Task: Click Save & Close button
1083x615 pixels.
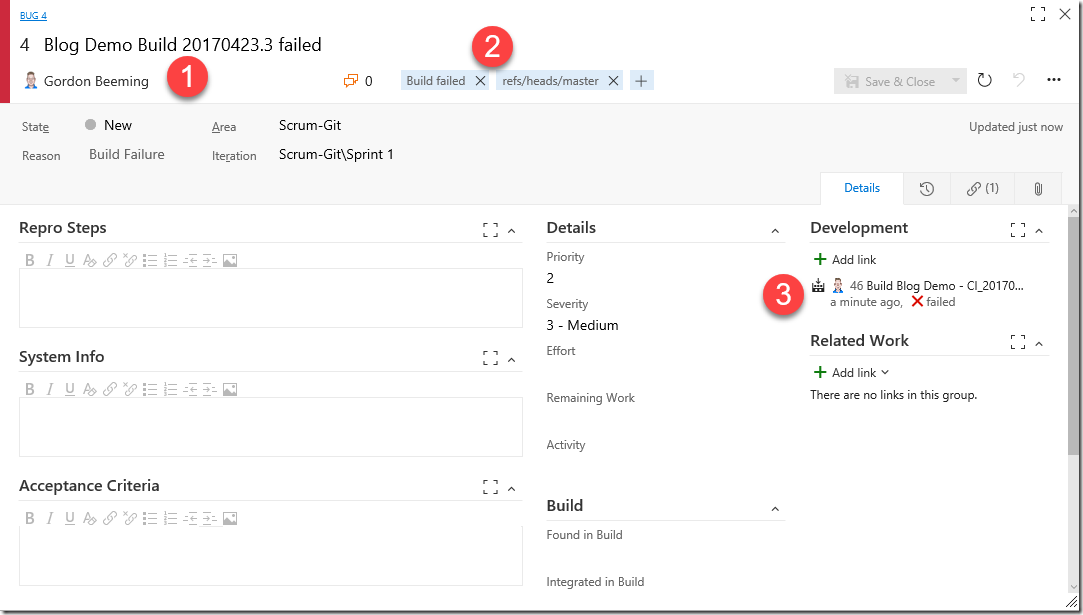Action: pyautogui.click(x=890, y=82)
